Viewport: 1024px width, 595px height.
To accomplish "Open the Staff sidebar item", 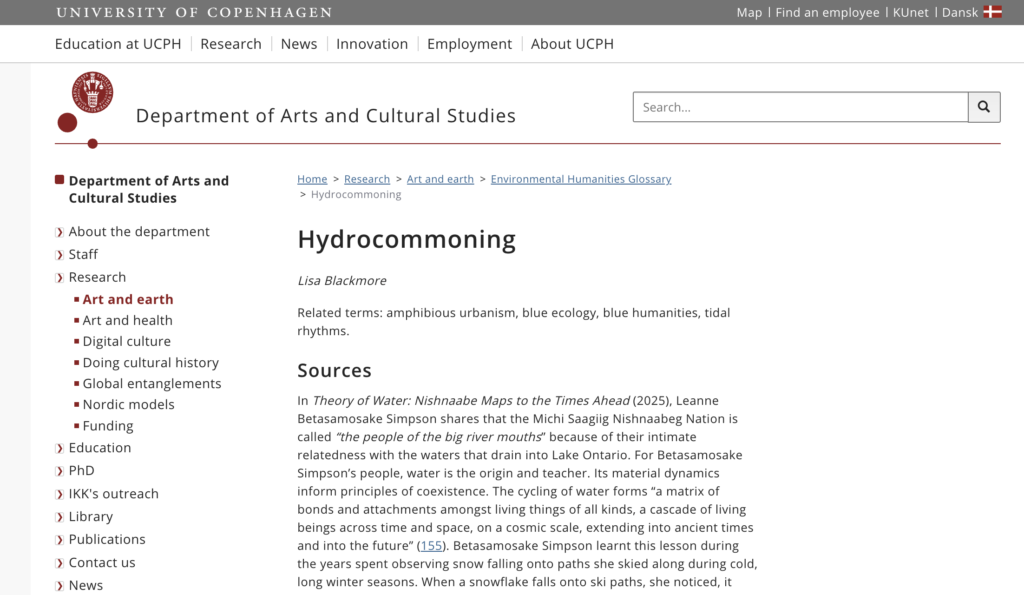I will [83, 254].
